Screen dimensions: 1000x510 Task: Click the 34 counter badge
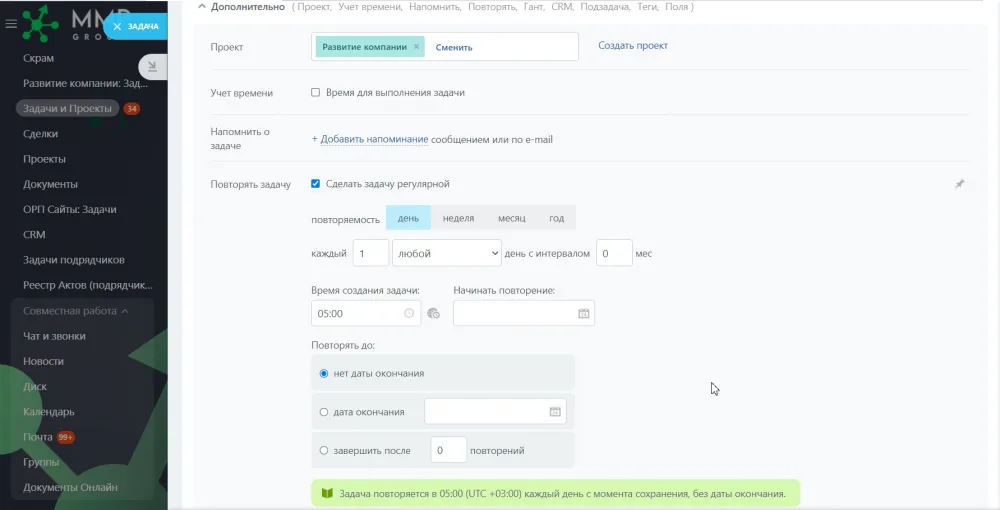(131, 108)
